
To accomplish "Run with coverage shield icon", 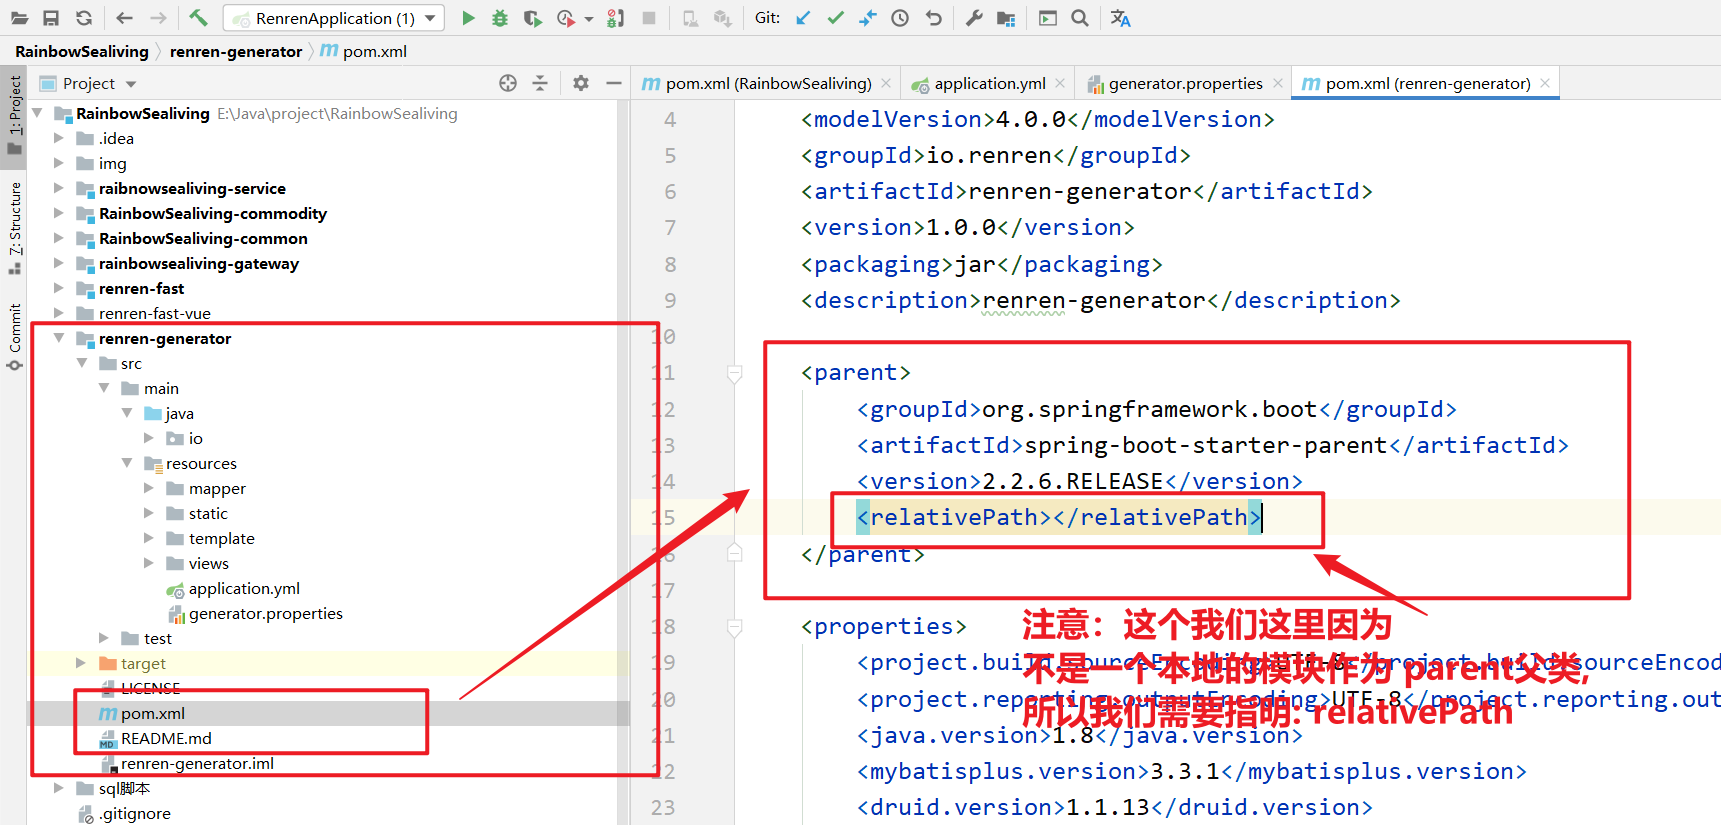I will [x=533, y=18].
